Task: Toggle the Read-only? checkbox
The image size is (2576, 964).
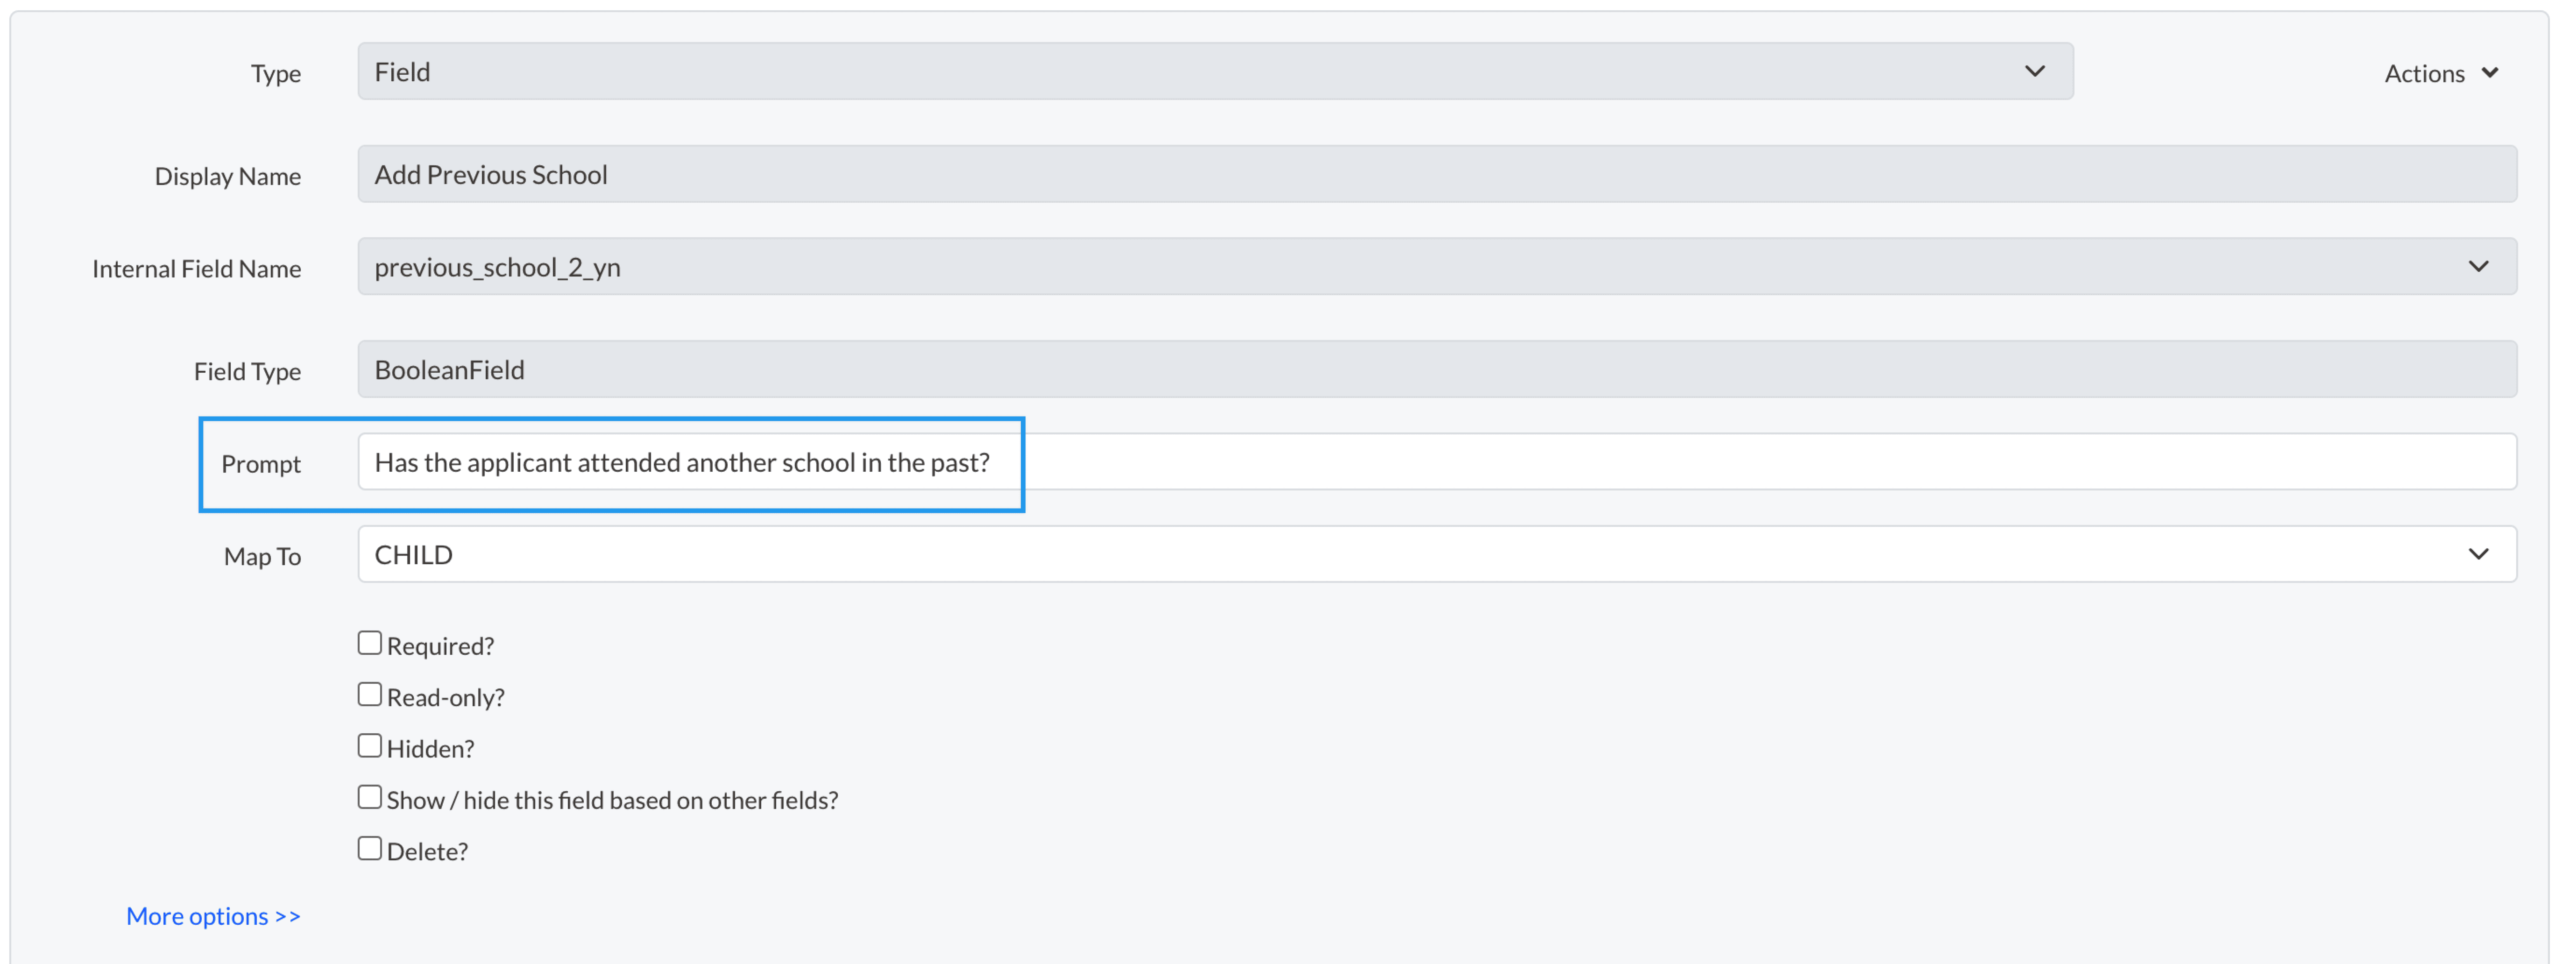Action: click(370, 695)
